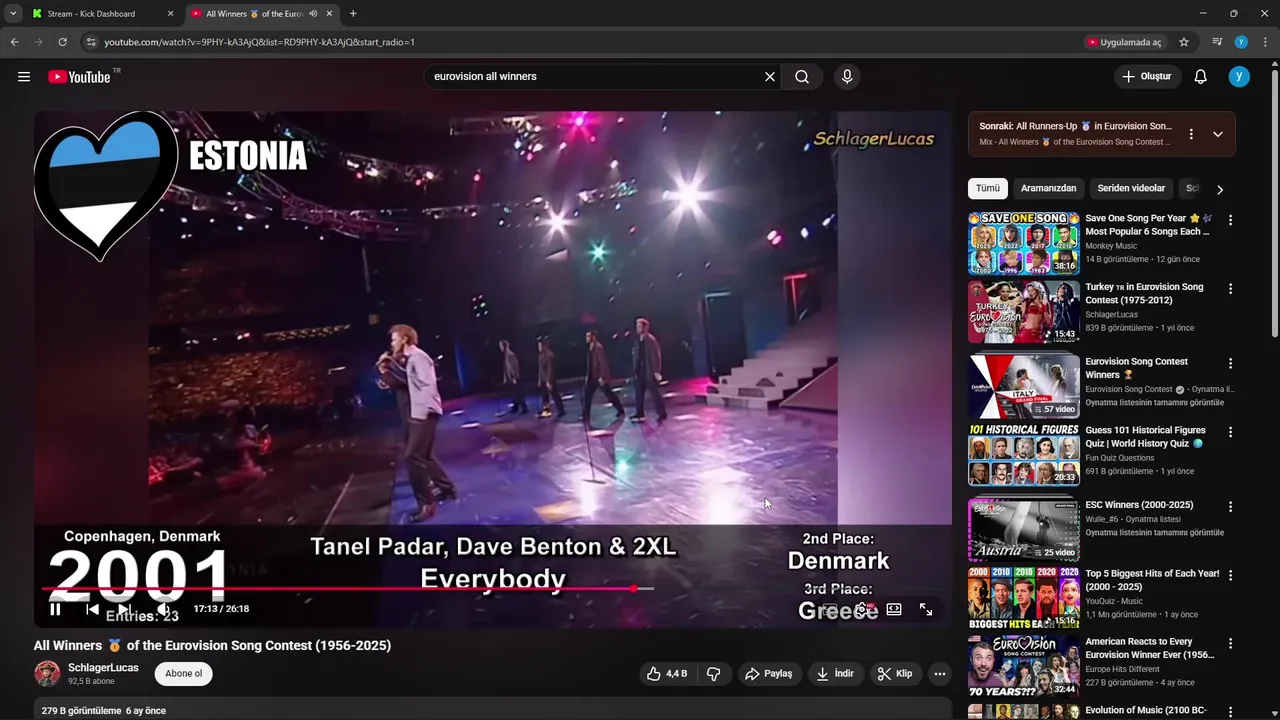Open SchlagerLucas channel name link
Viewport: 1280px width, 720px height.
pyautogui.click(x=103, y=668)
